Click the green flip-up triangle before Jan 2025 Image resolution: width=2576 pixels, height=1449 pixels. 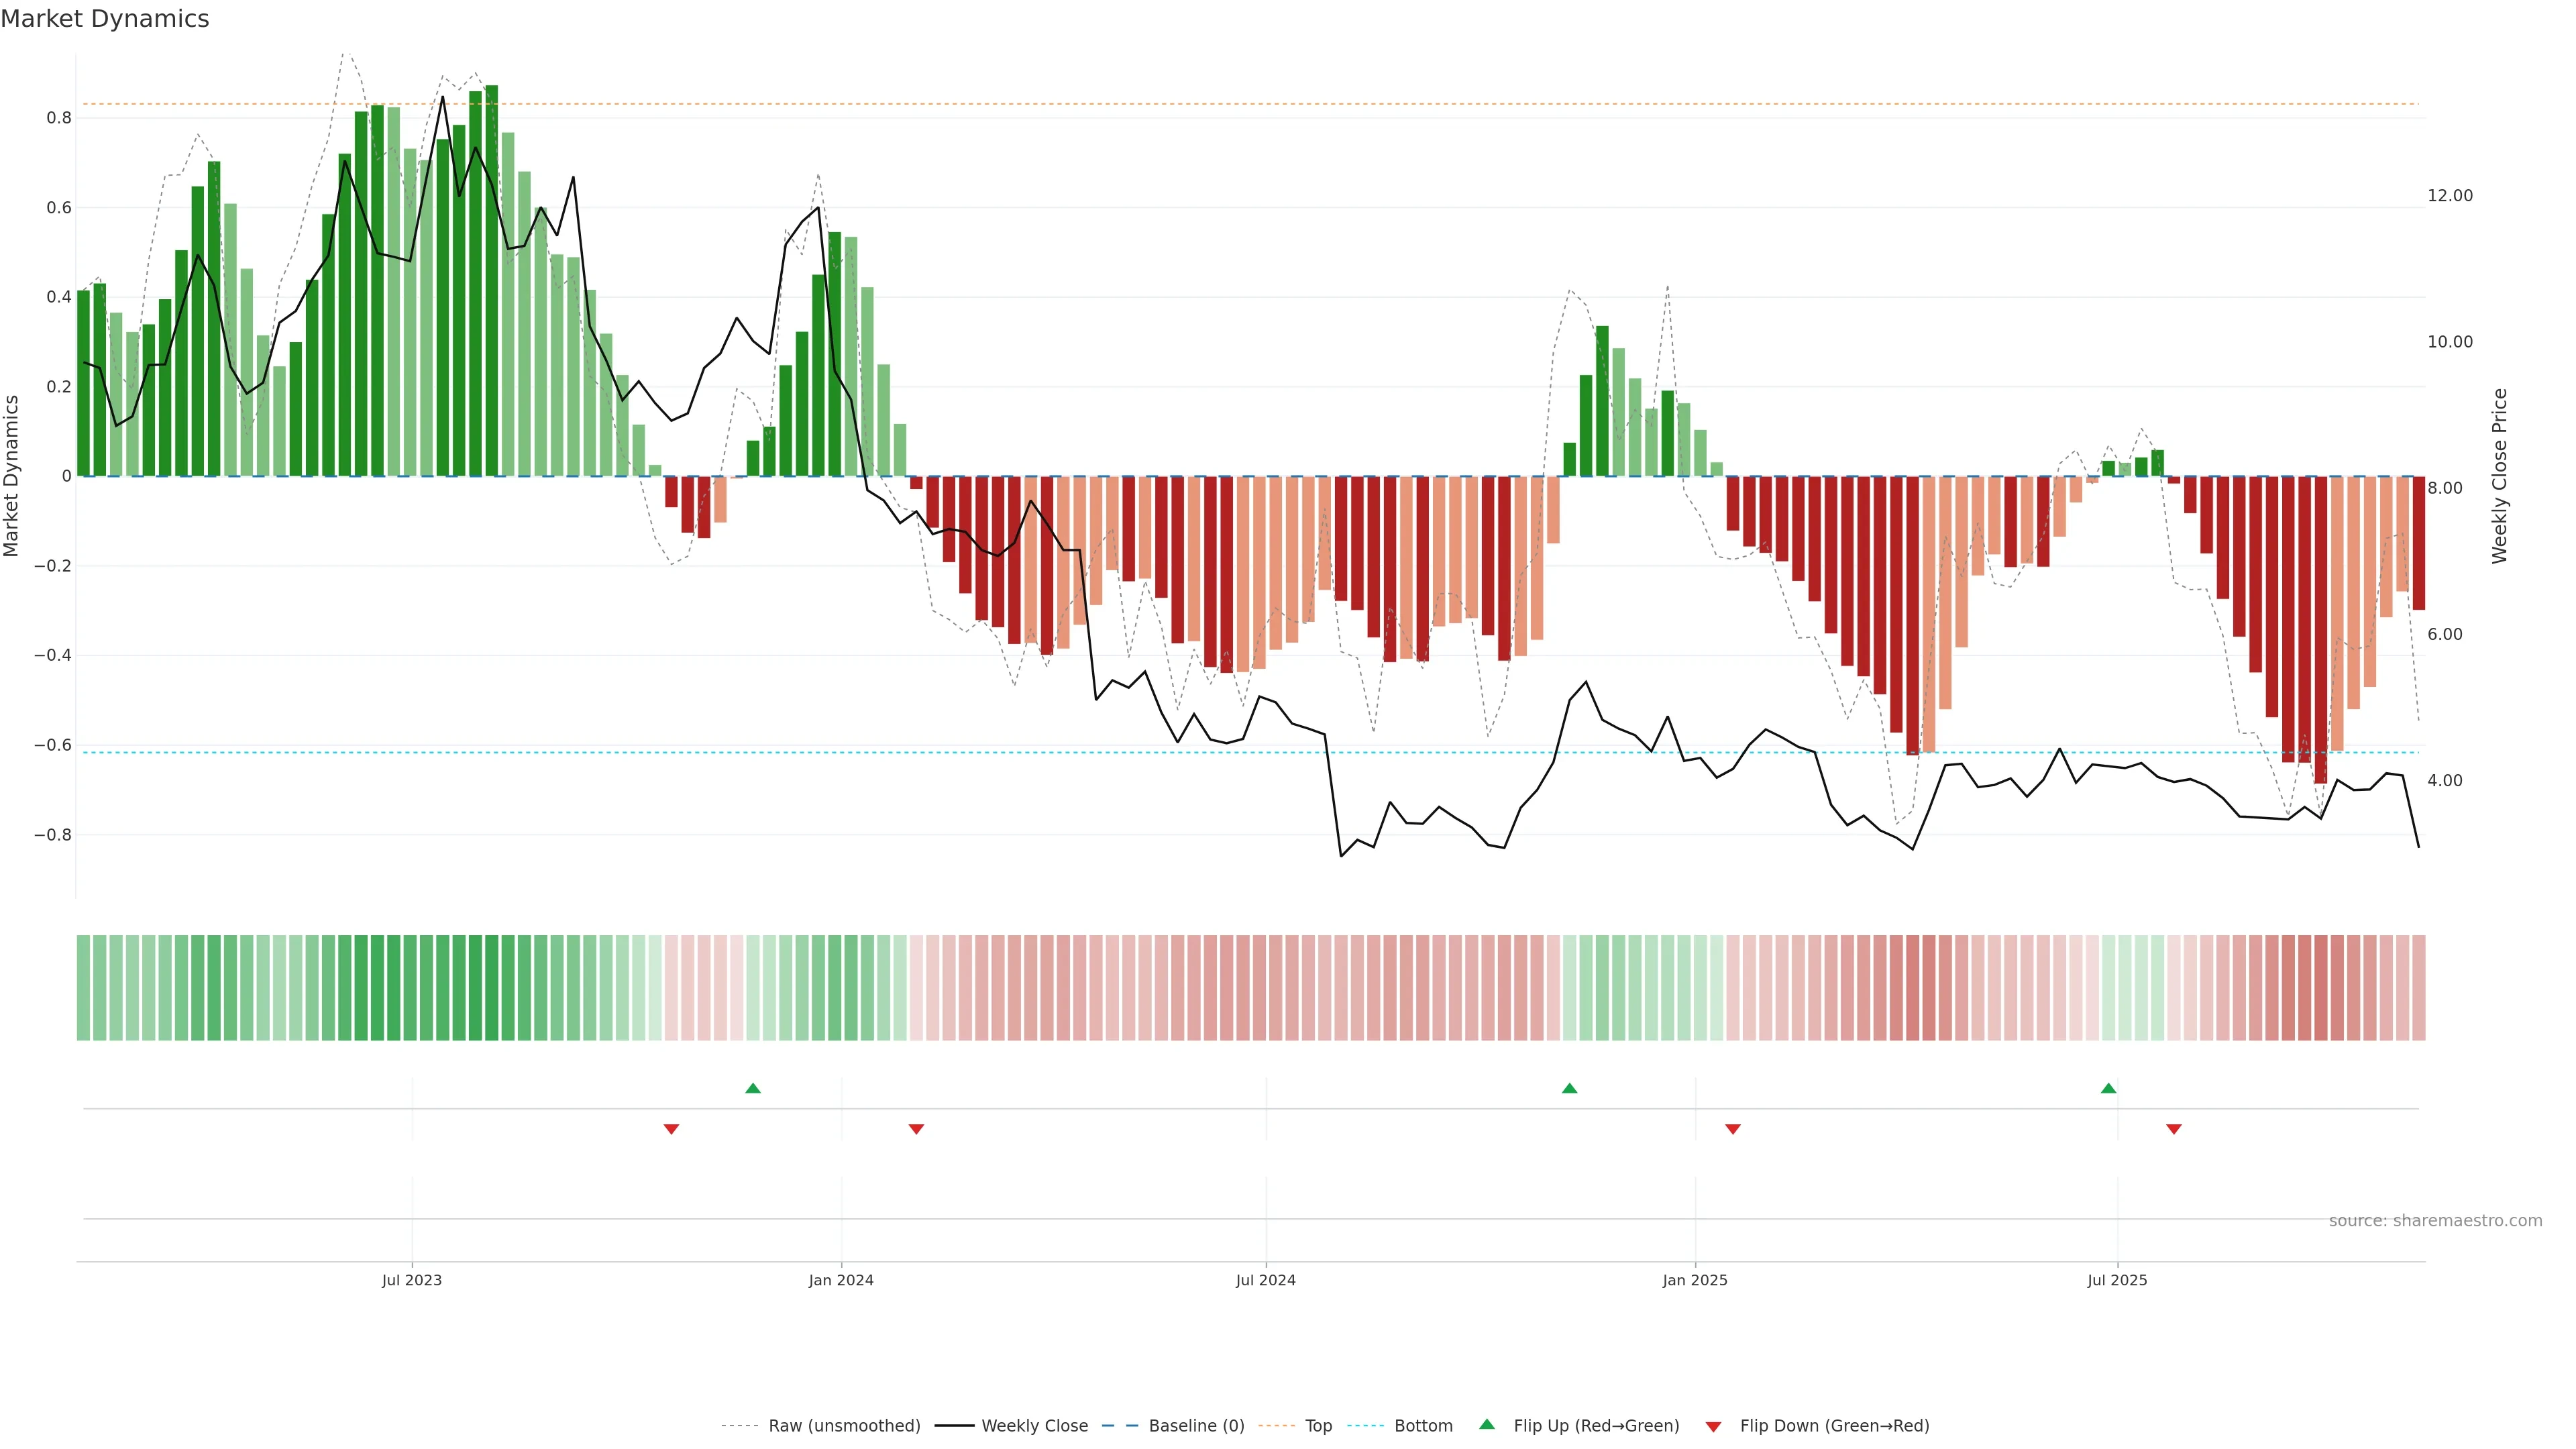coord(1569,1088)
